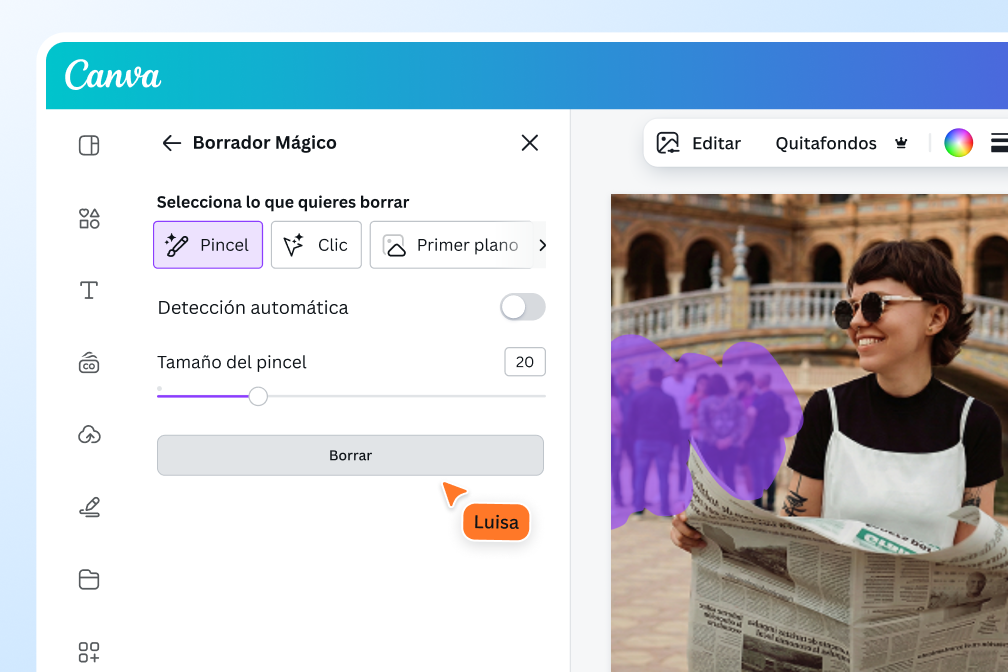The width and height of the screenshot is (1008, 672).
Task: Open the Elements shapes sidebar icon
Action: tap(89, 219)
